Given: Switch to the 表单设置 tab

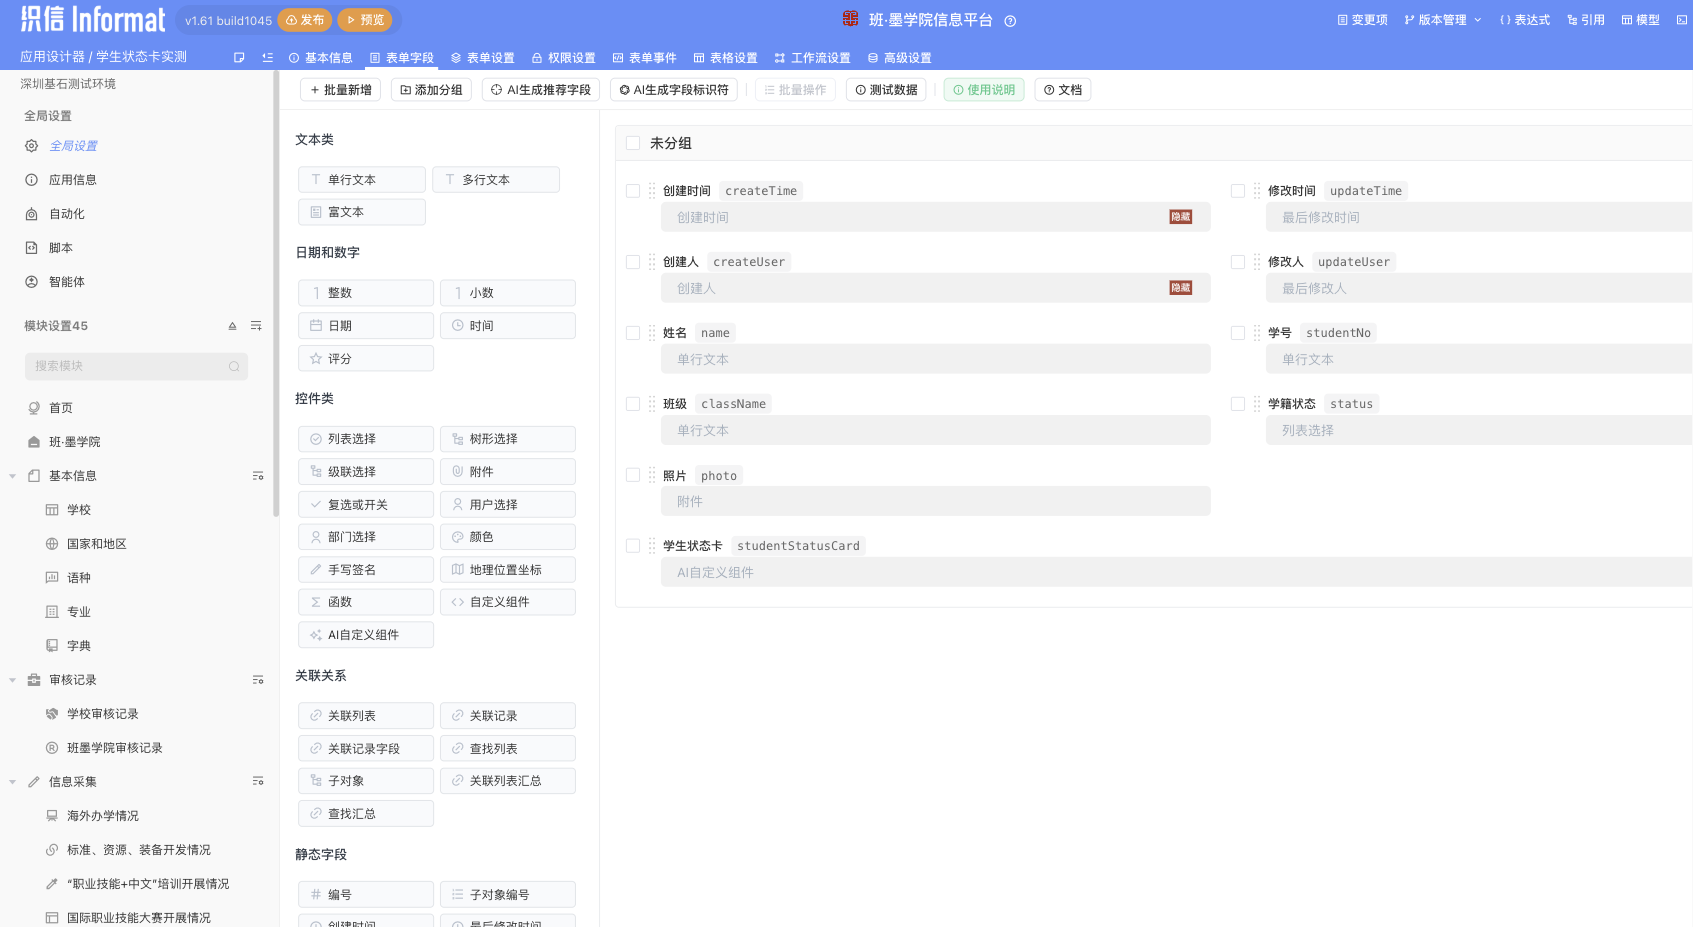Looking at the screenshot, I should (483, 58).
